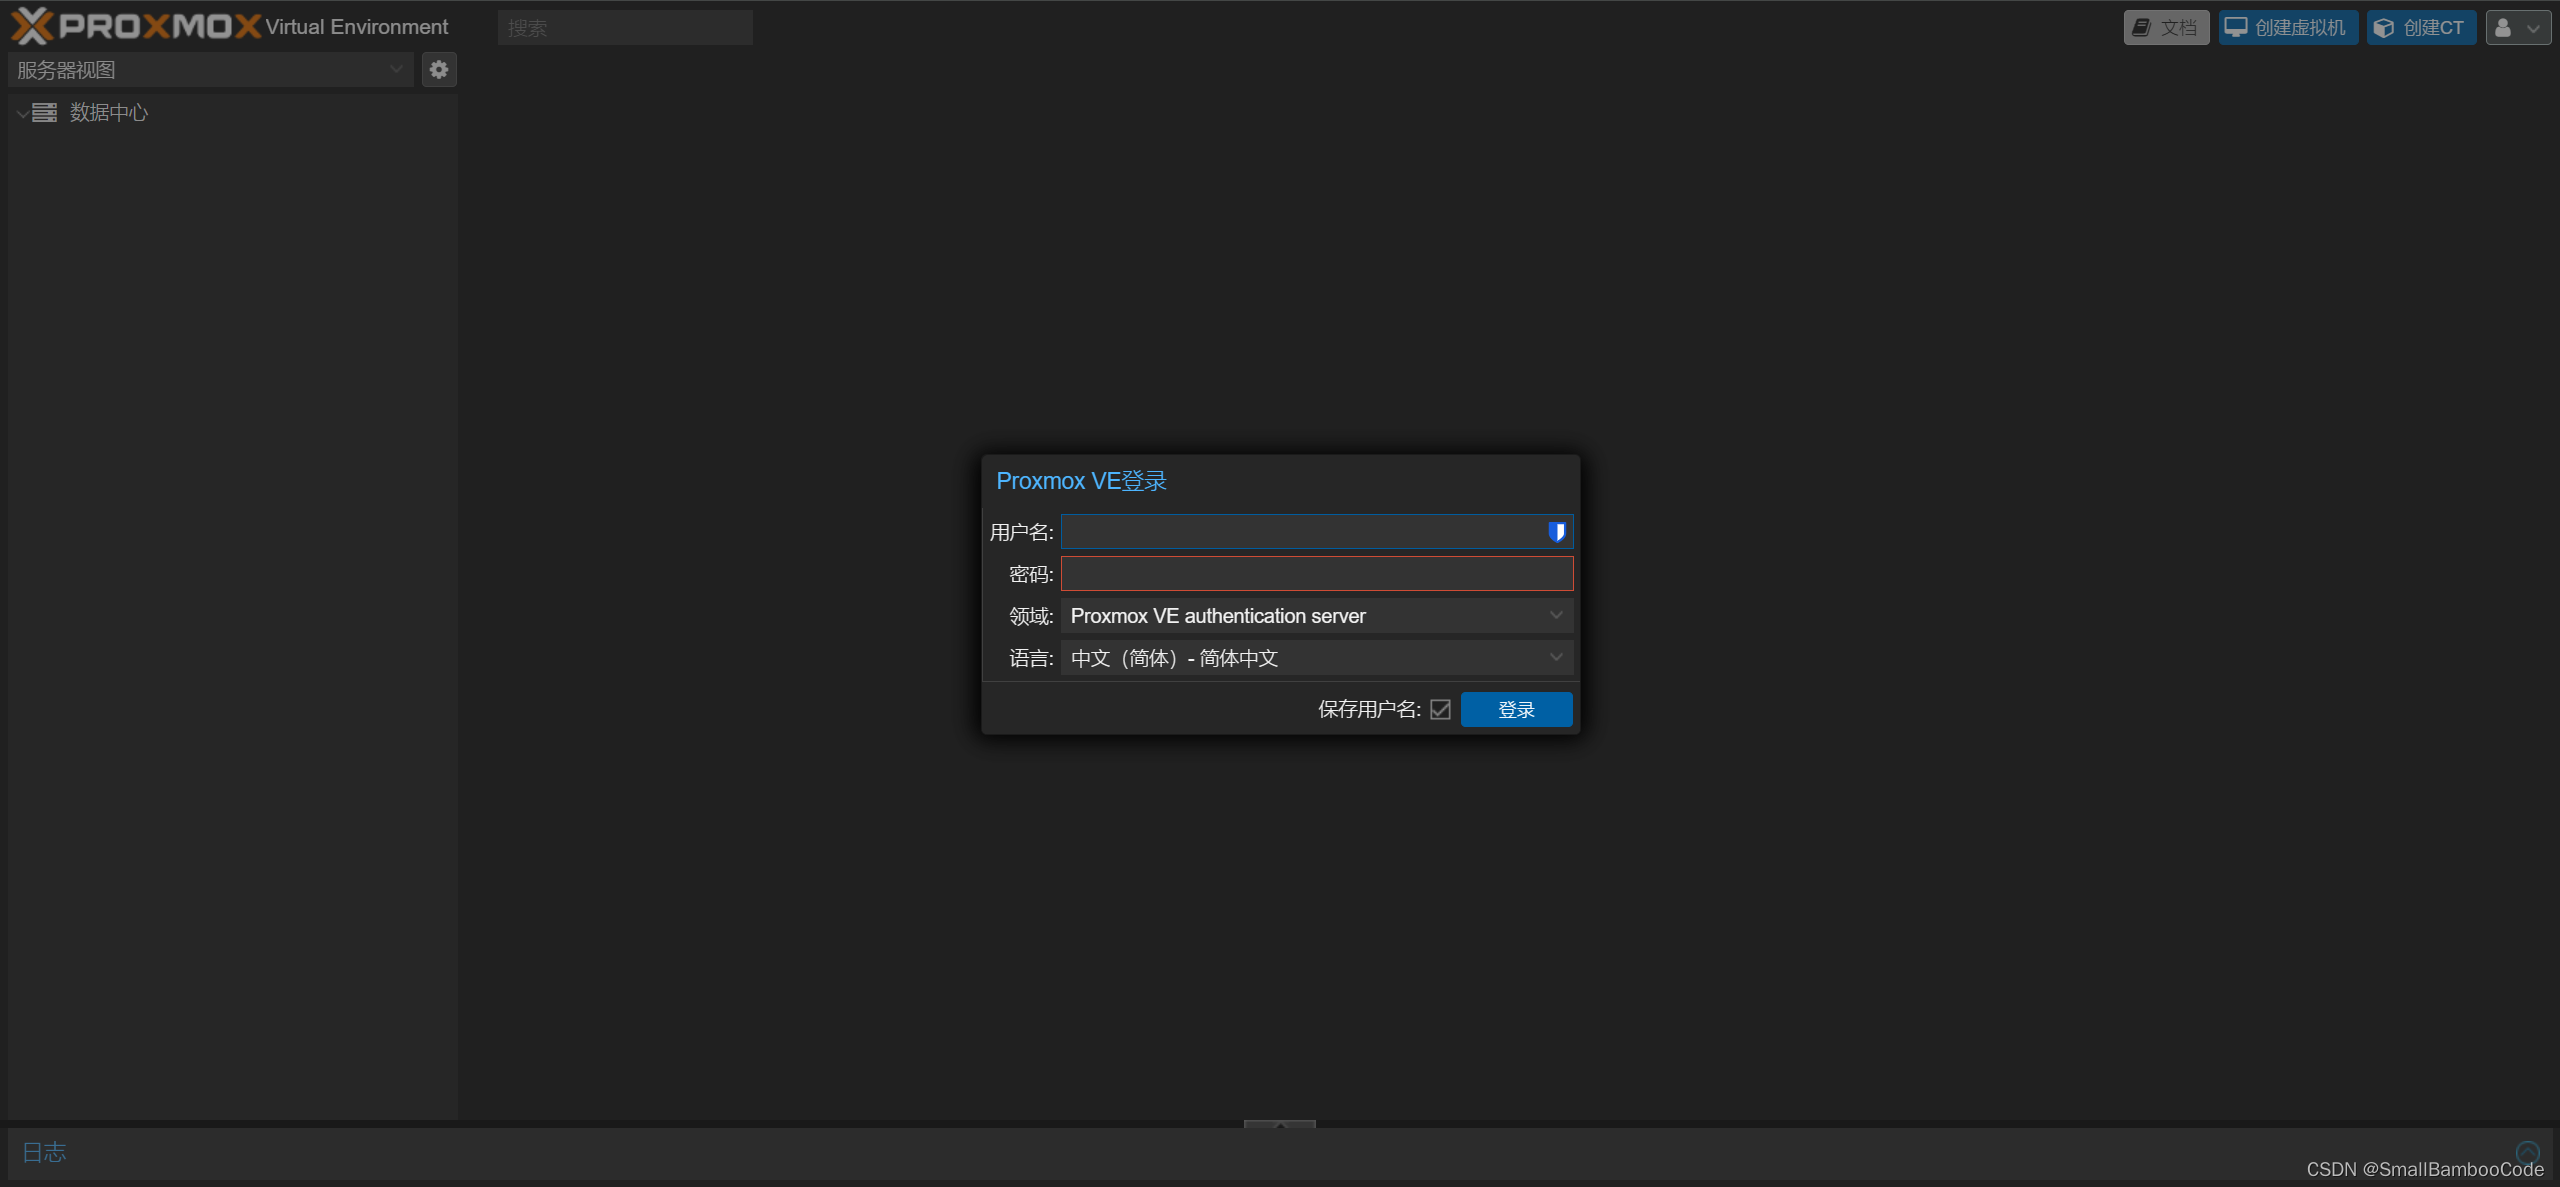Viewport: 2560px width, 1187px height.
Task: Click the Bitwarden shield icon in username field
Action: [x=1556, y=532]
